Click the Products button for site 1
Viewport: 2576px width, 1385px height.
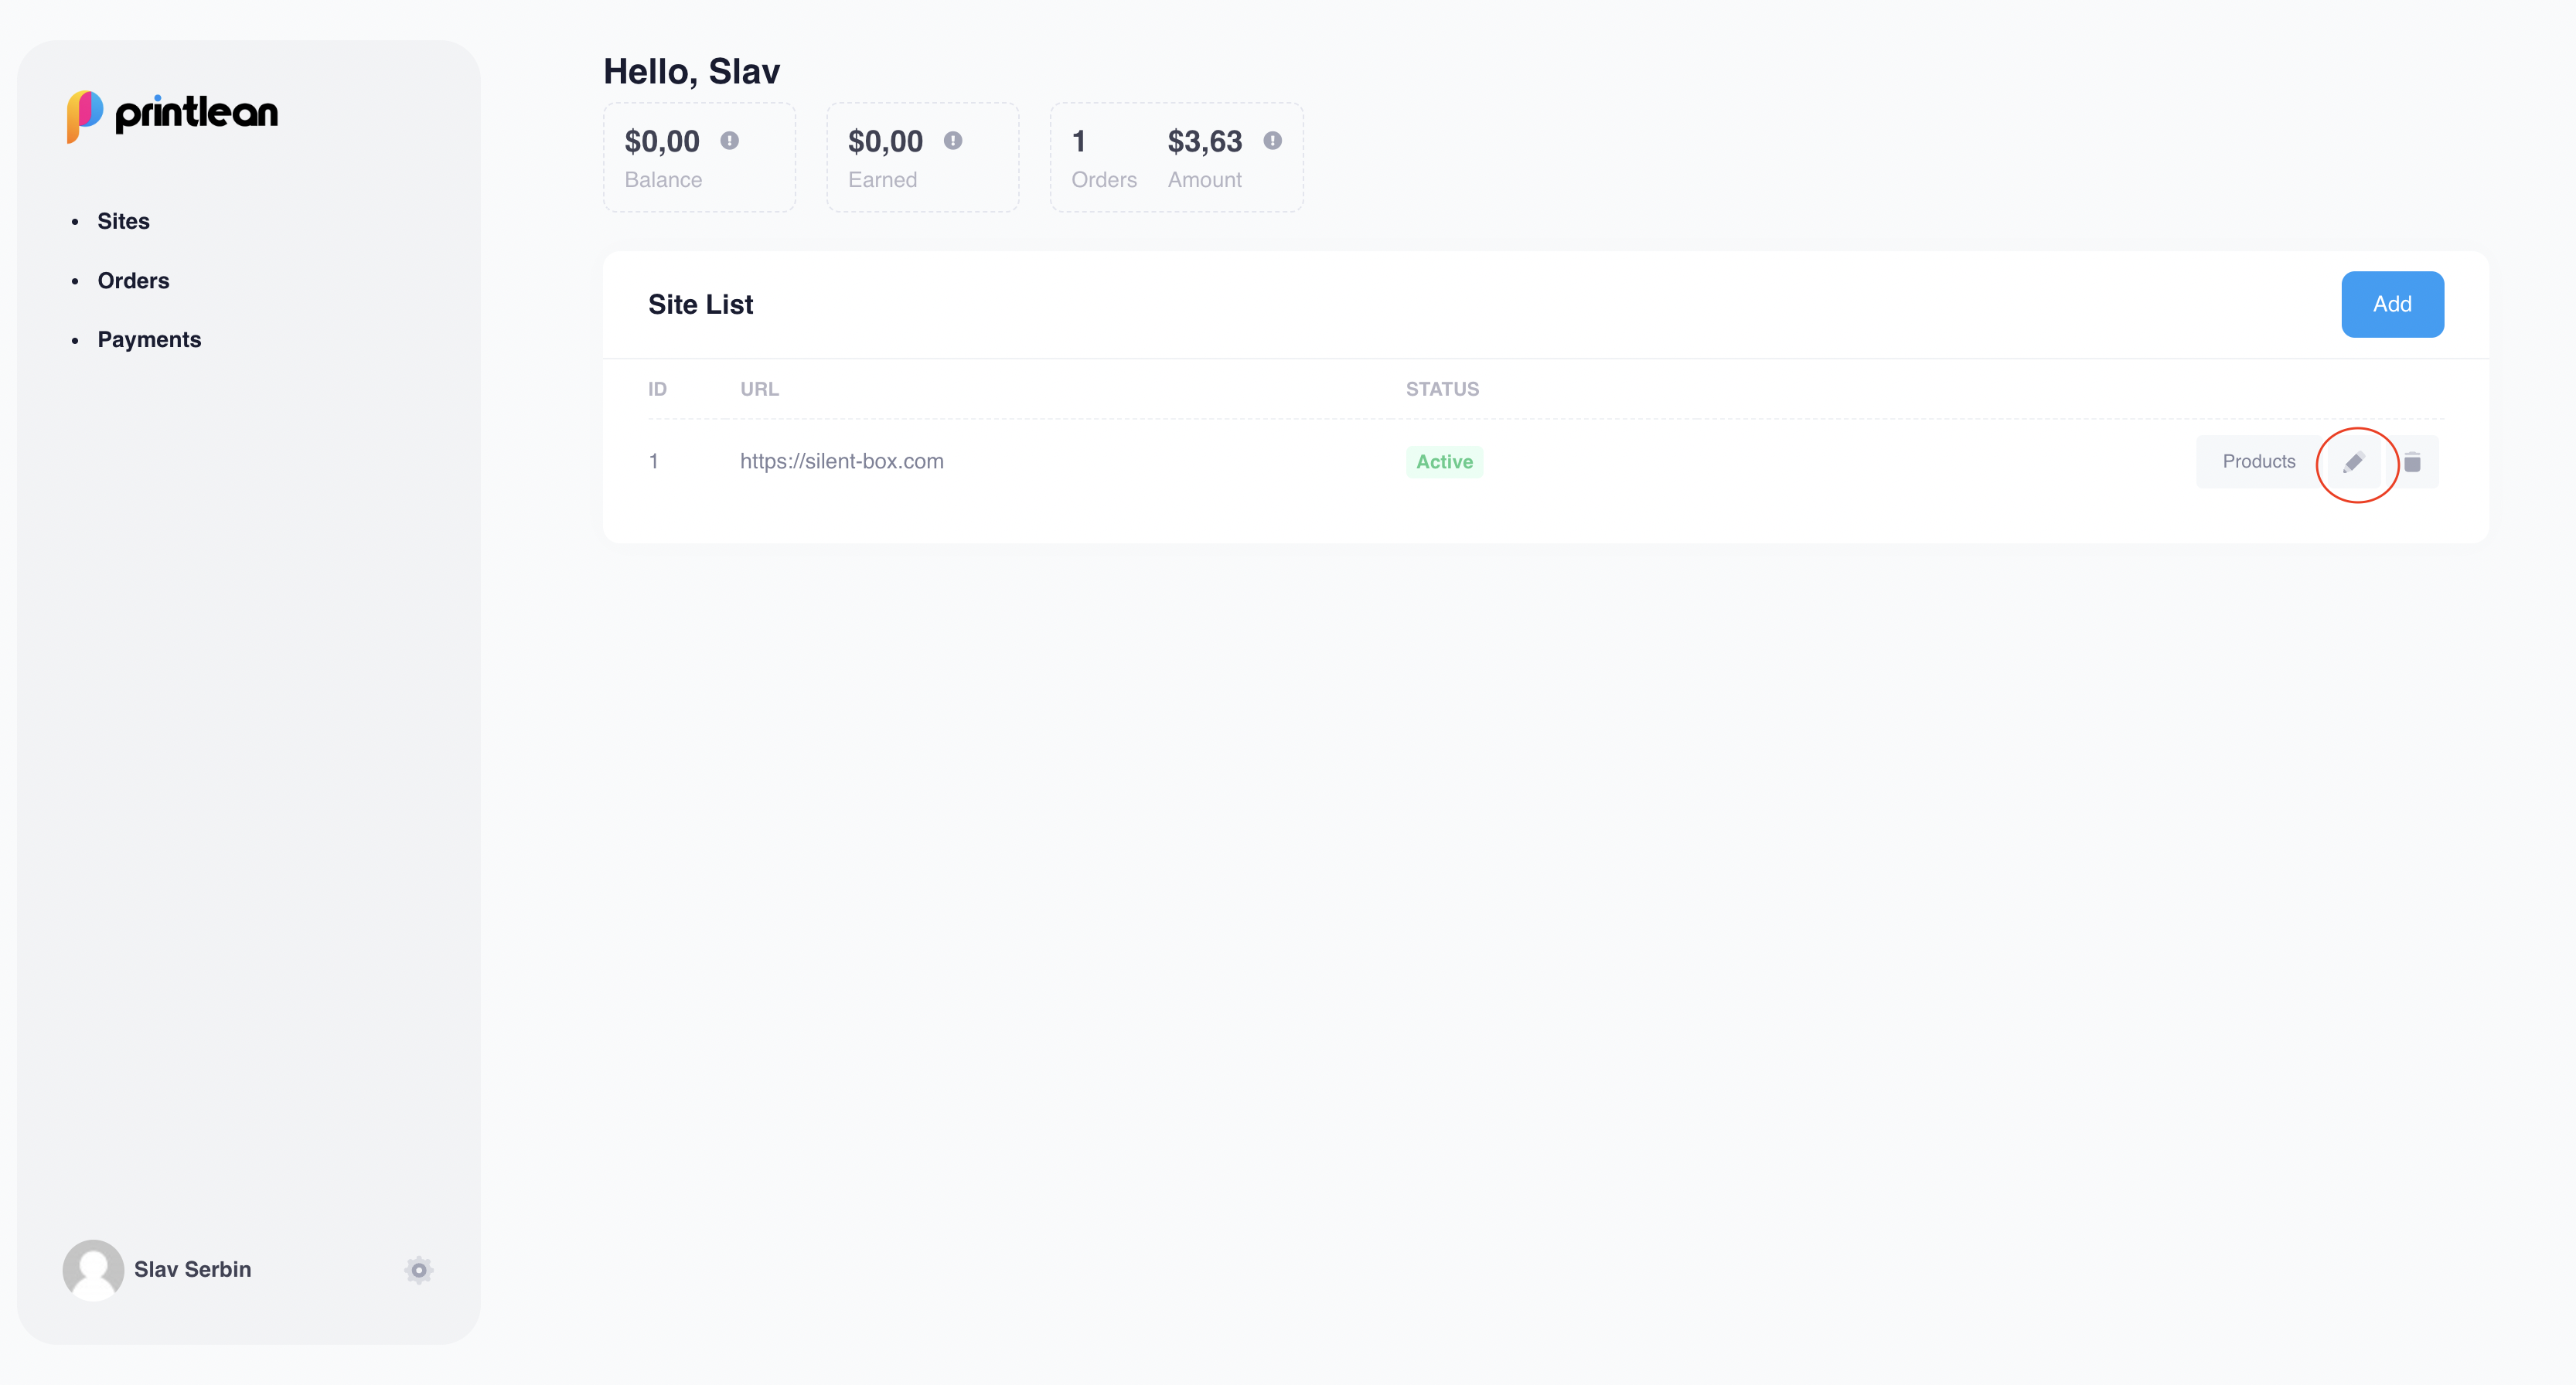pyautogui.click(x=2258, y=462)
